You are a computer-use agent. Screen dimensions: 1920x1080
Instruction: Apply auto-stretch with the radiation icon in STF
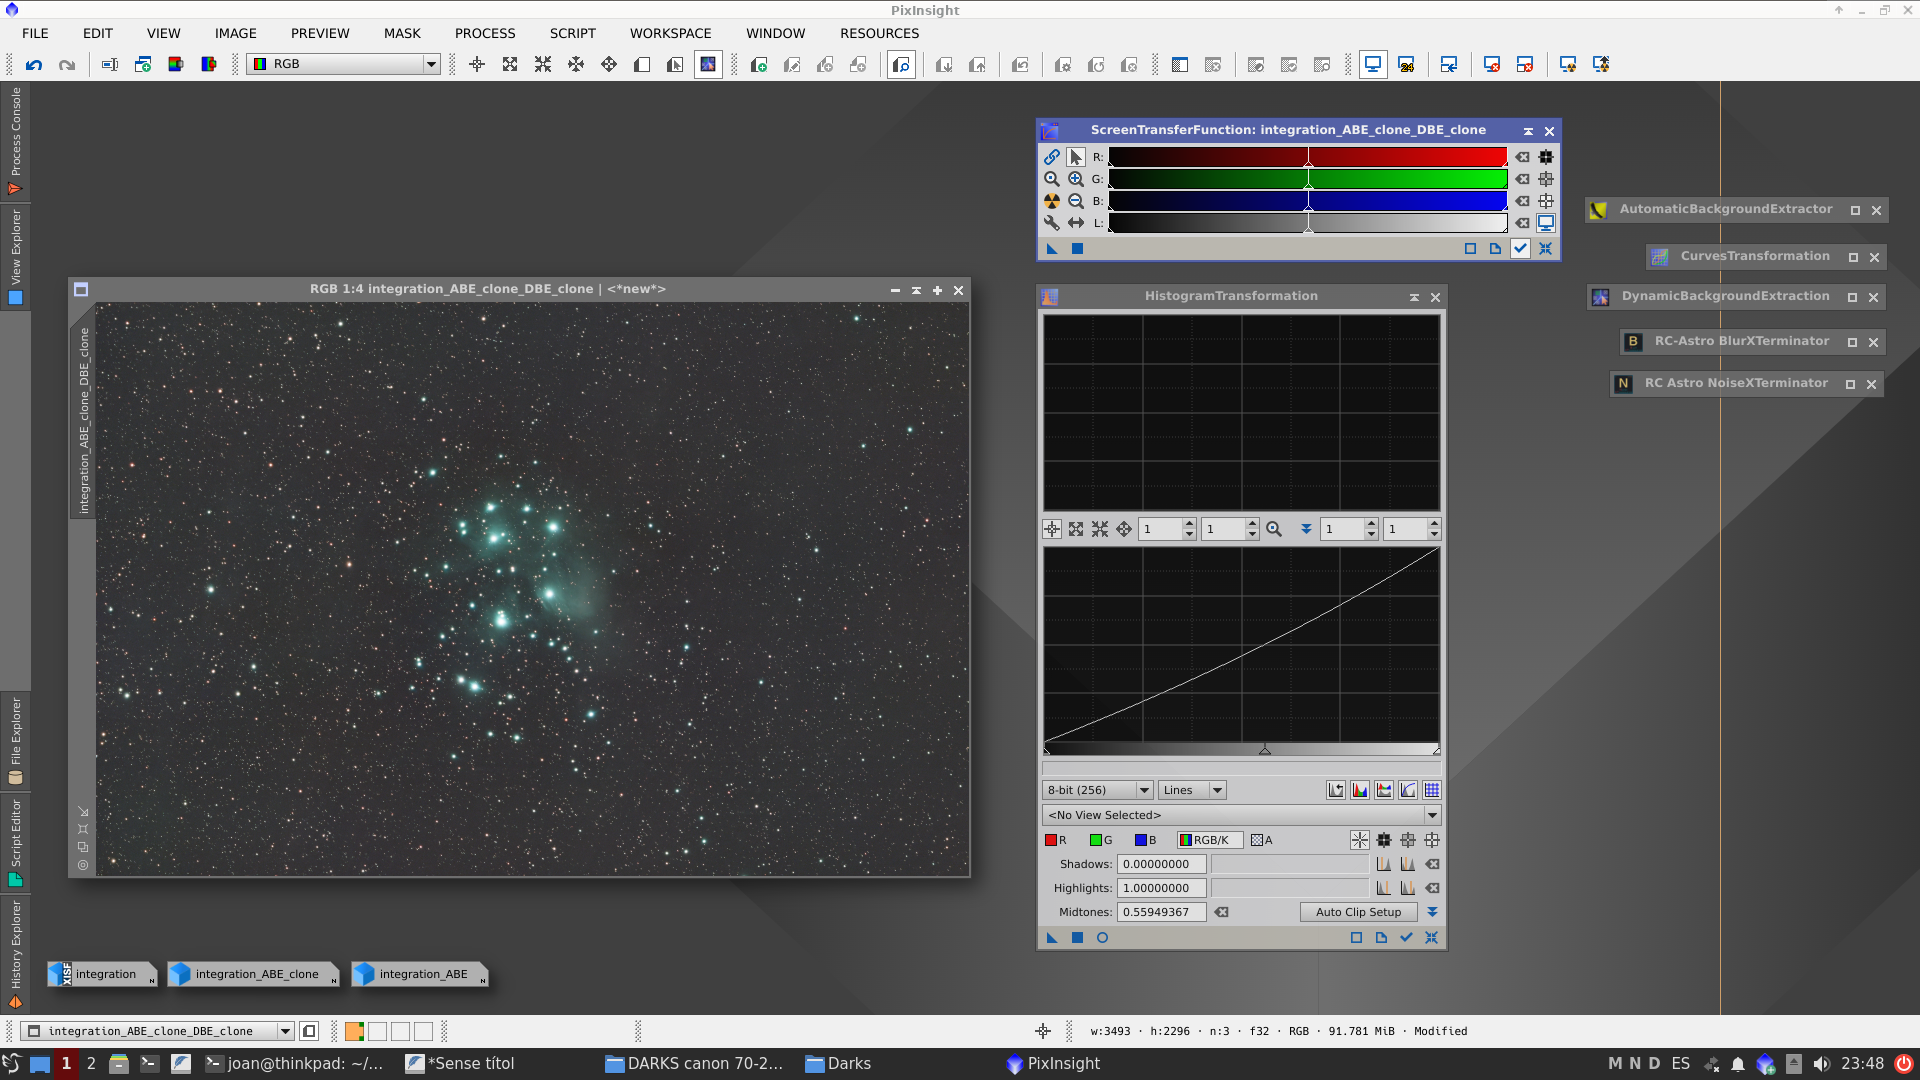point(1052,201)
